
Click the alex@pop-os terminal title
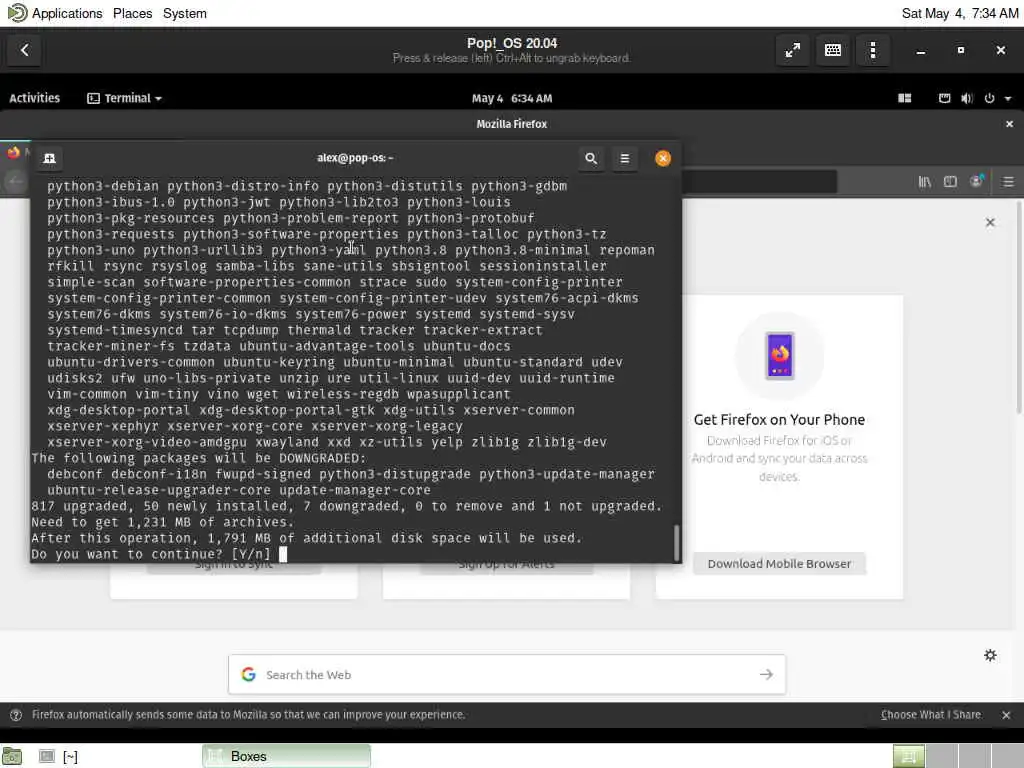point(355,158)
